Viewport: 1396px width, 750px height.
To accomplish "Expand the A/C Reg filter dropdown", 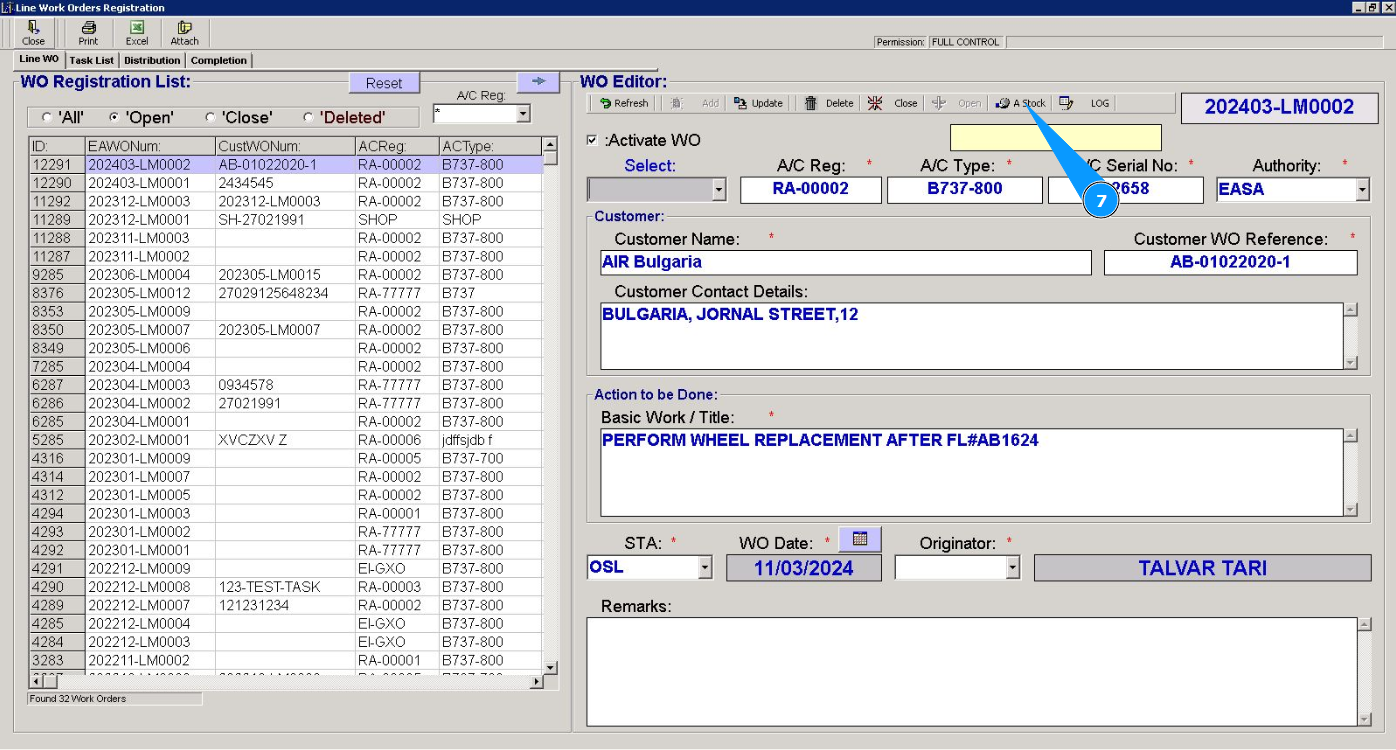I will (523, 114).
